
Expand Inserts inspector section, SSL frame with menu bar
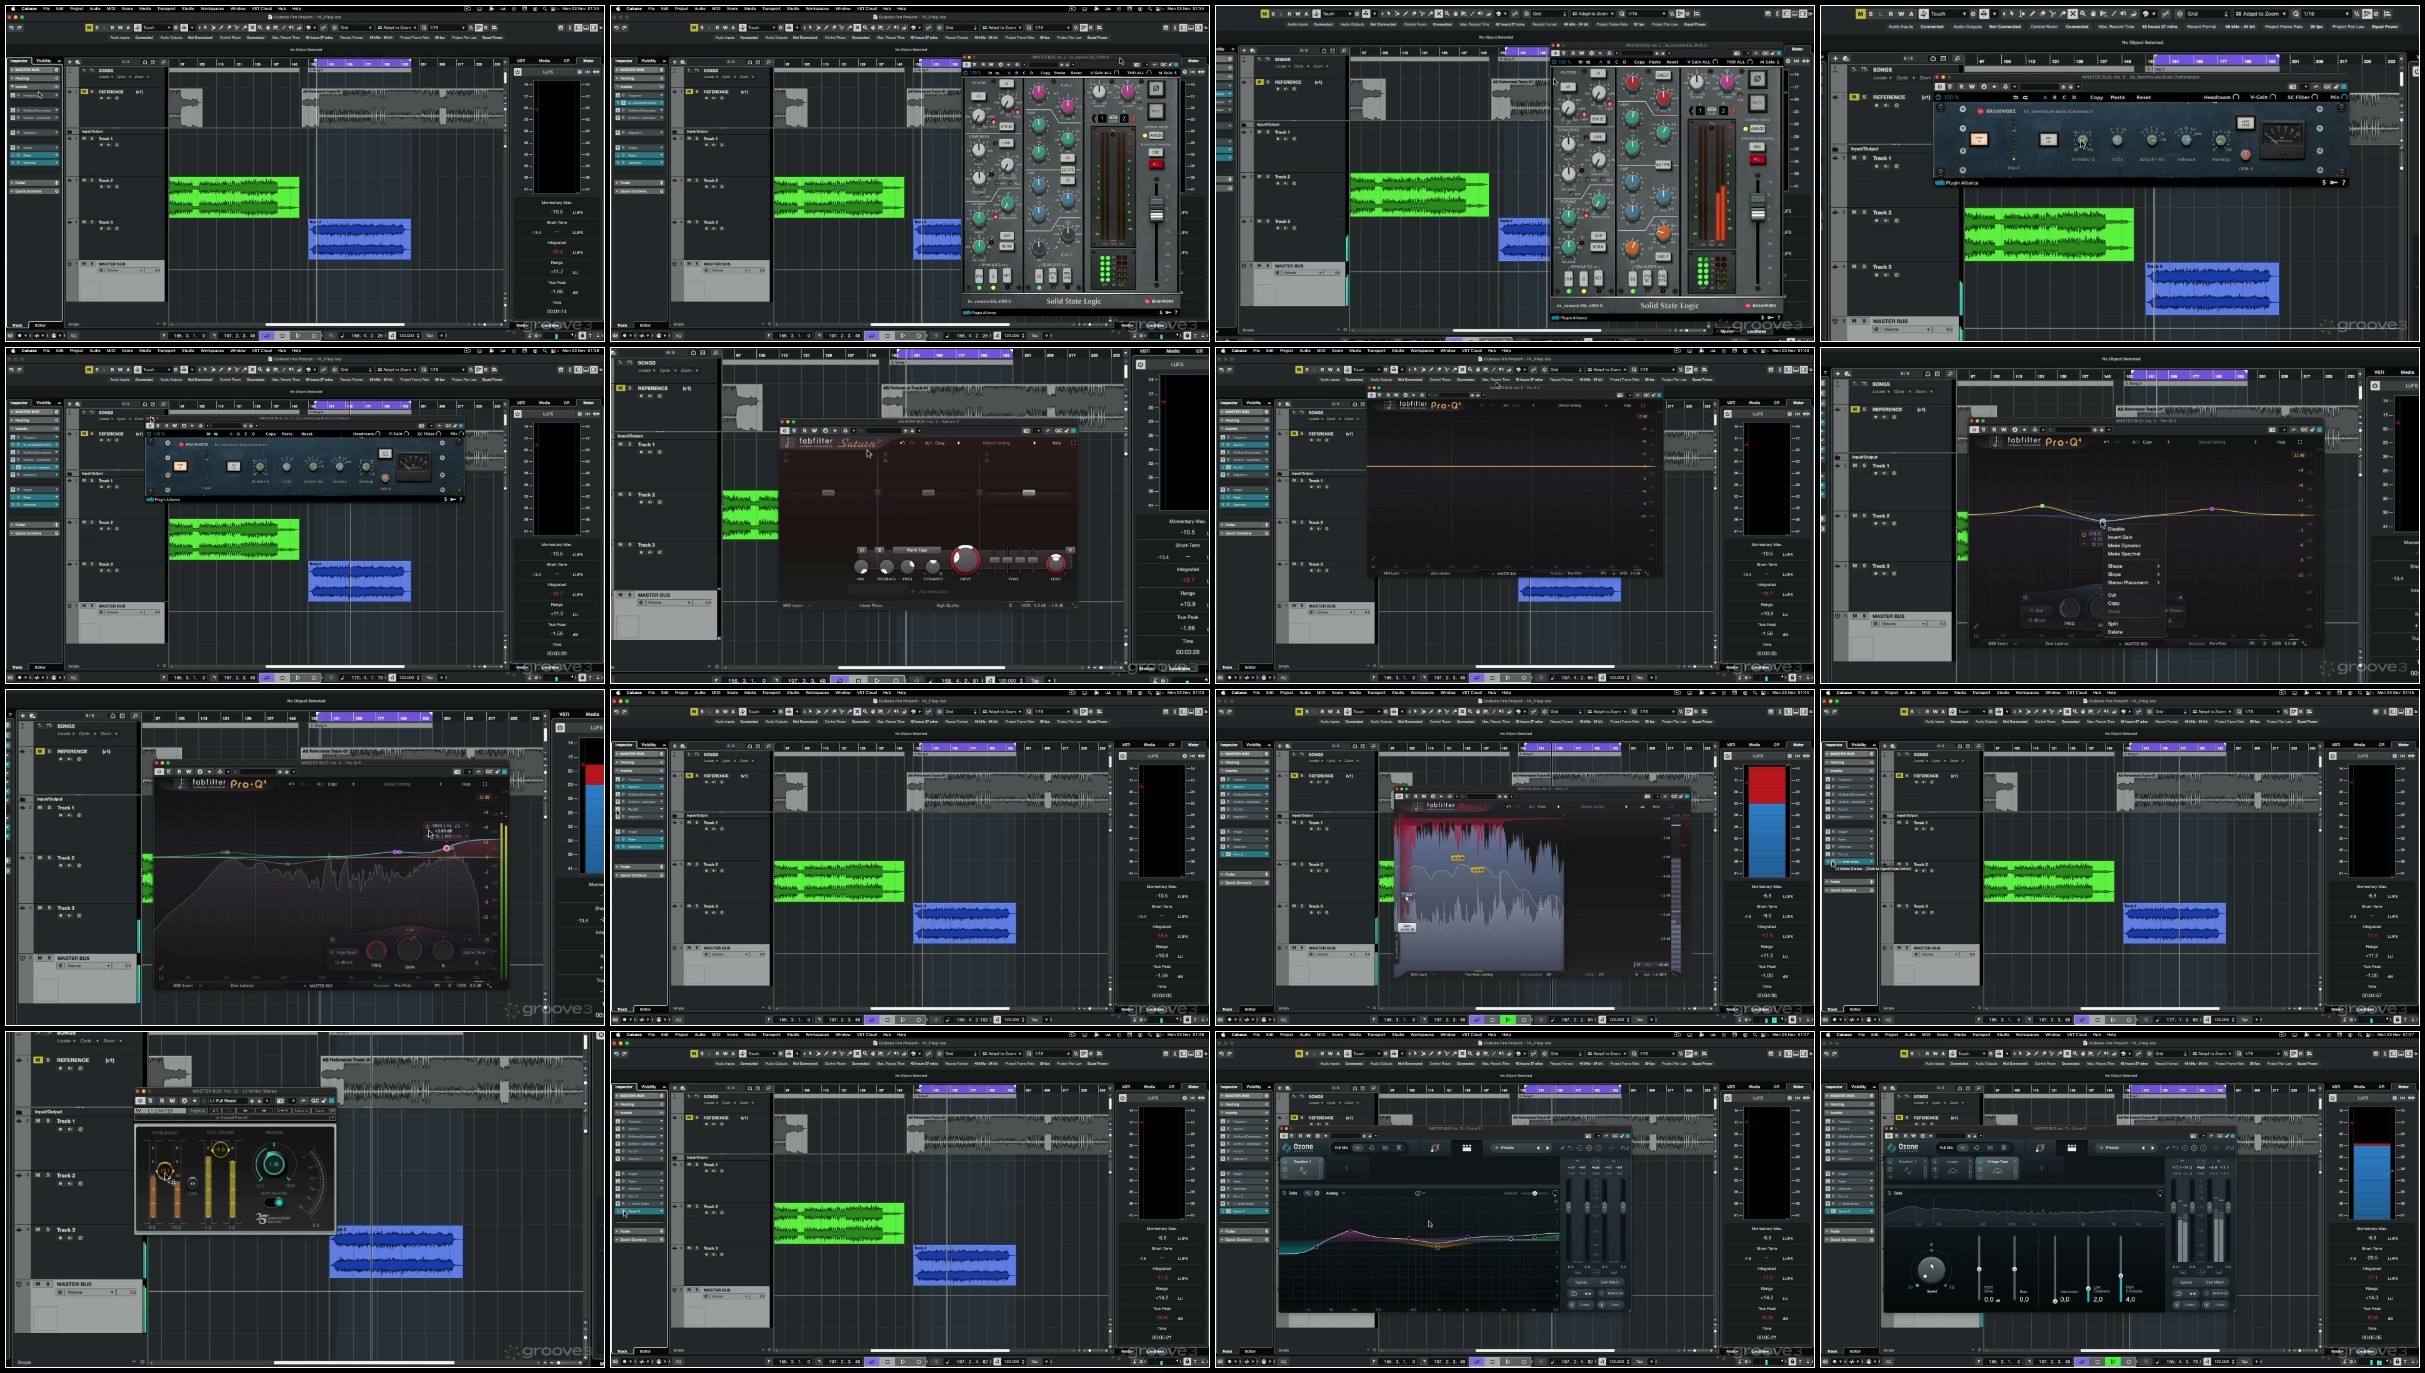[638, 86]
